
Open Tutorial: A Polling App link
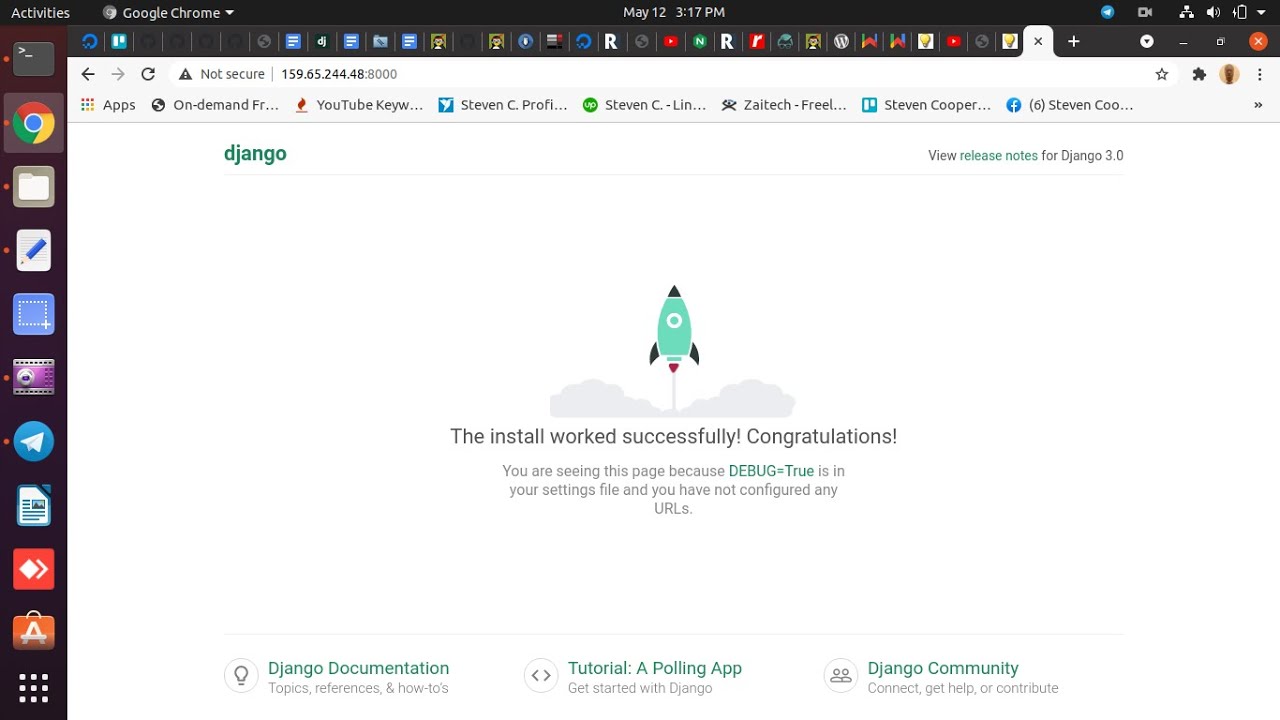point(655,668)
